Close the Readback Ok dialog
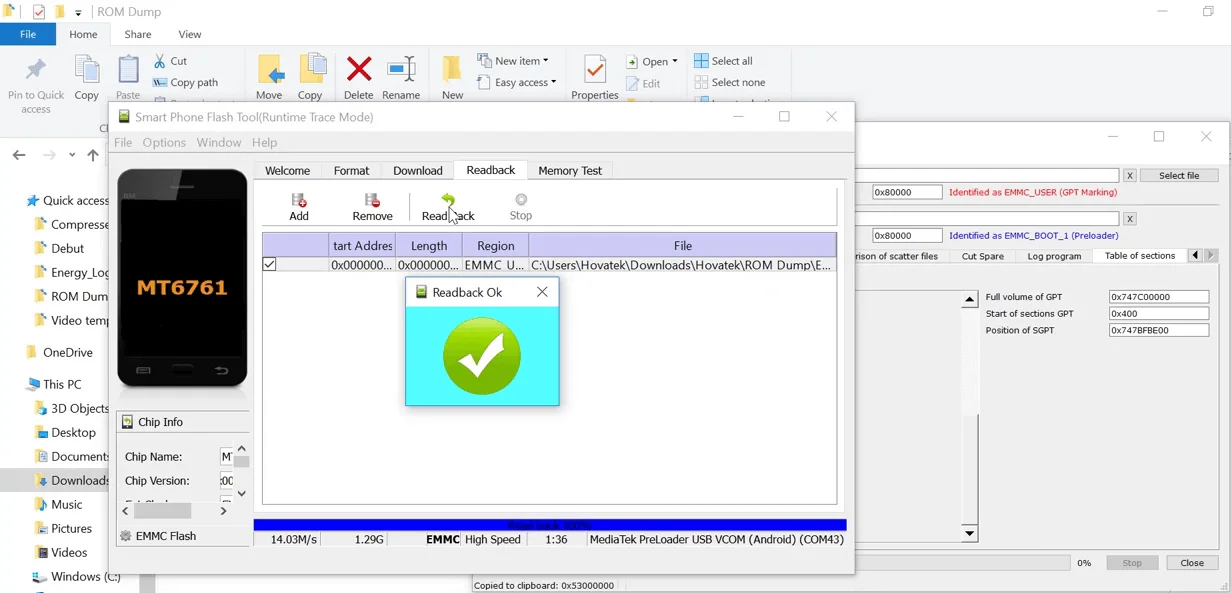This screenshot has height=593, width=1231. point(542,292)
